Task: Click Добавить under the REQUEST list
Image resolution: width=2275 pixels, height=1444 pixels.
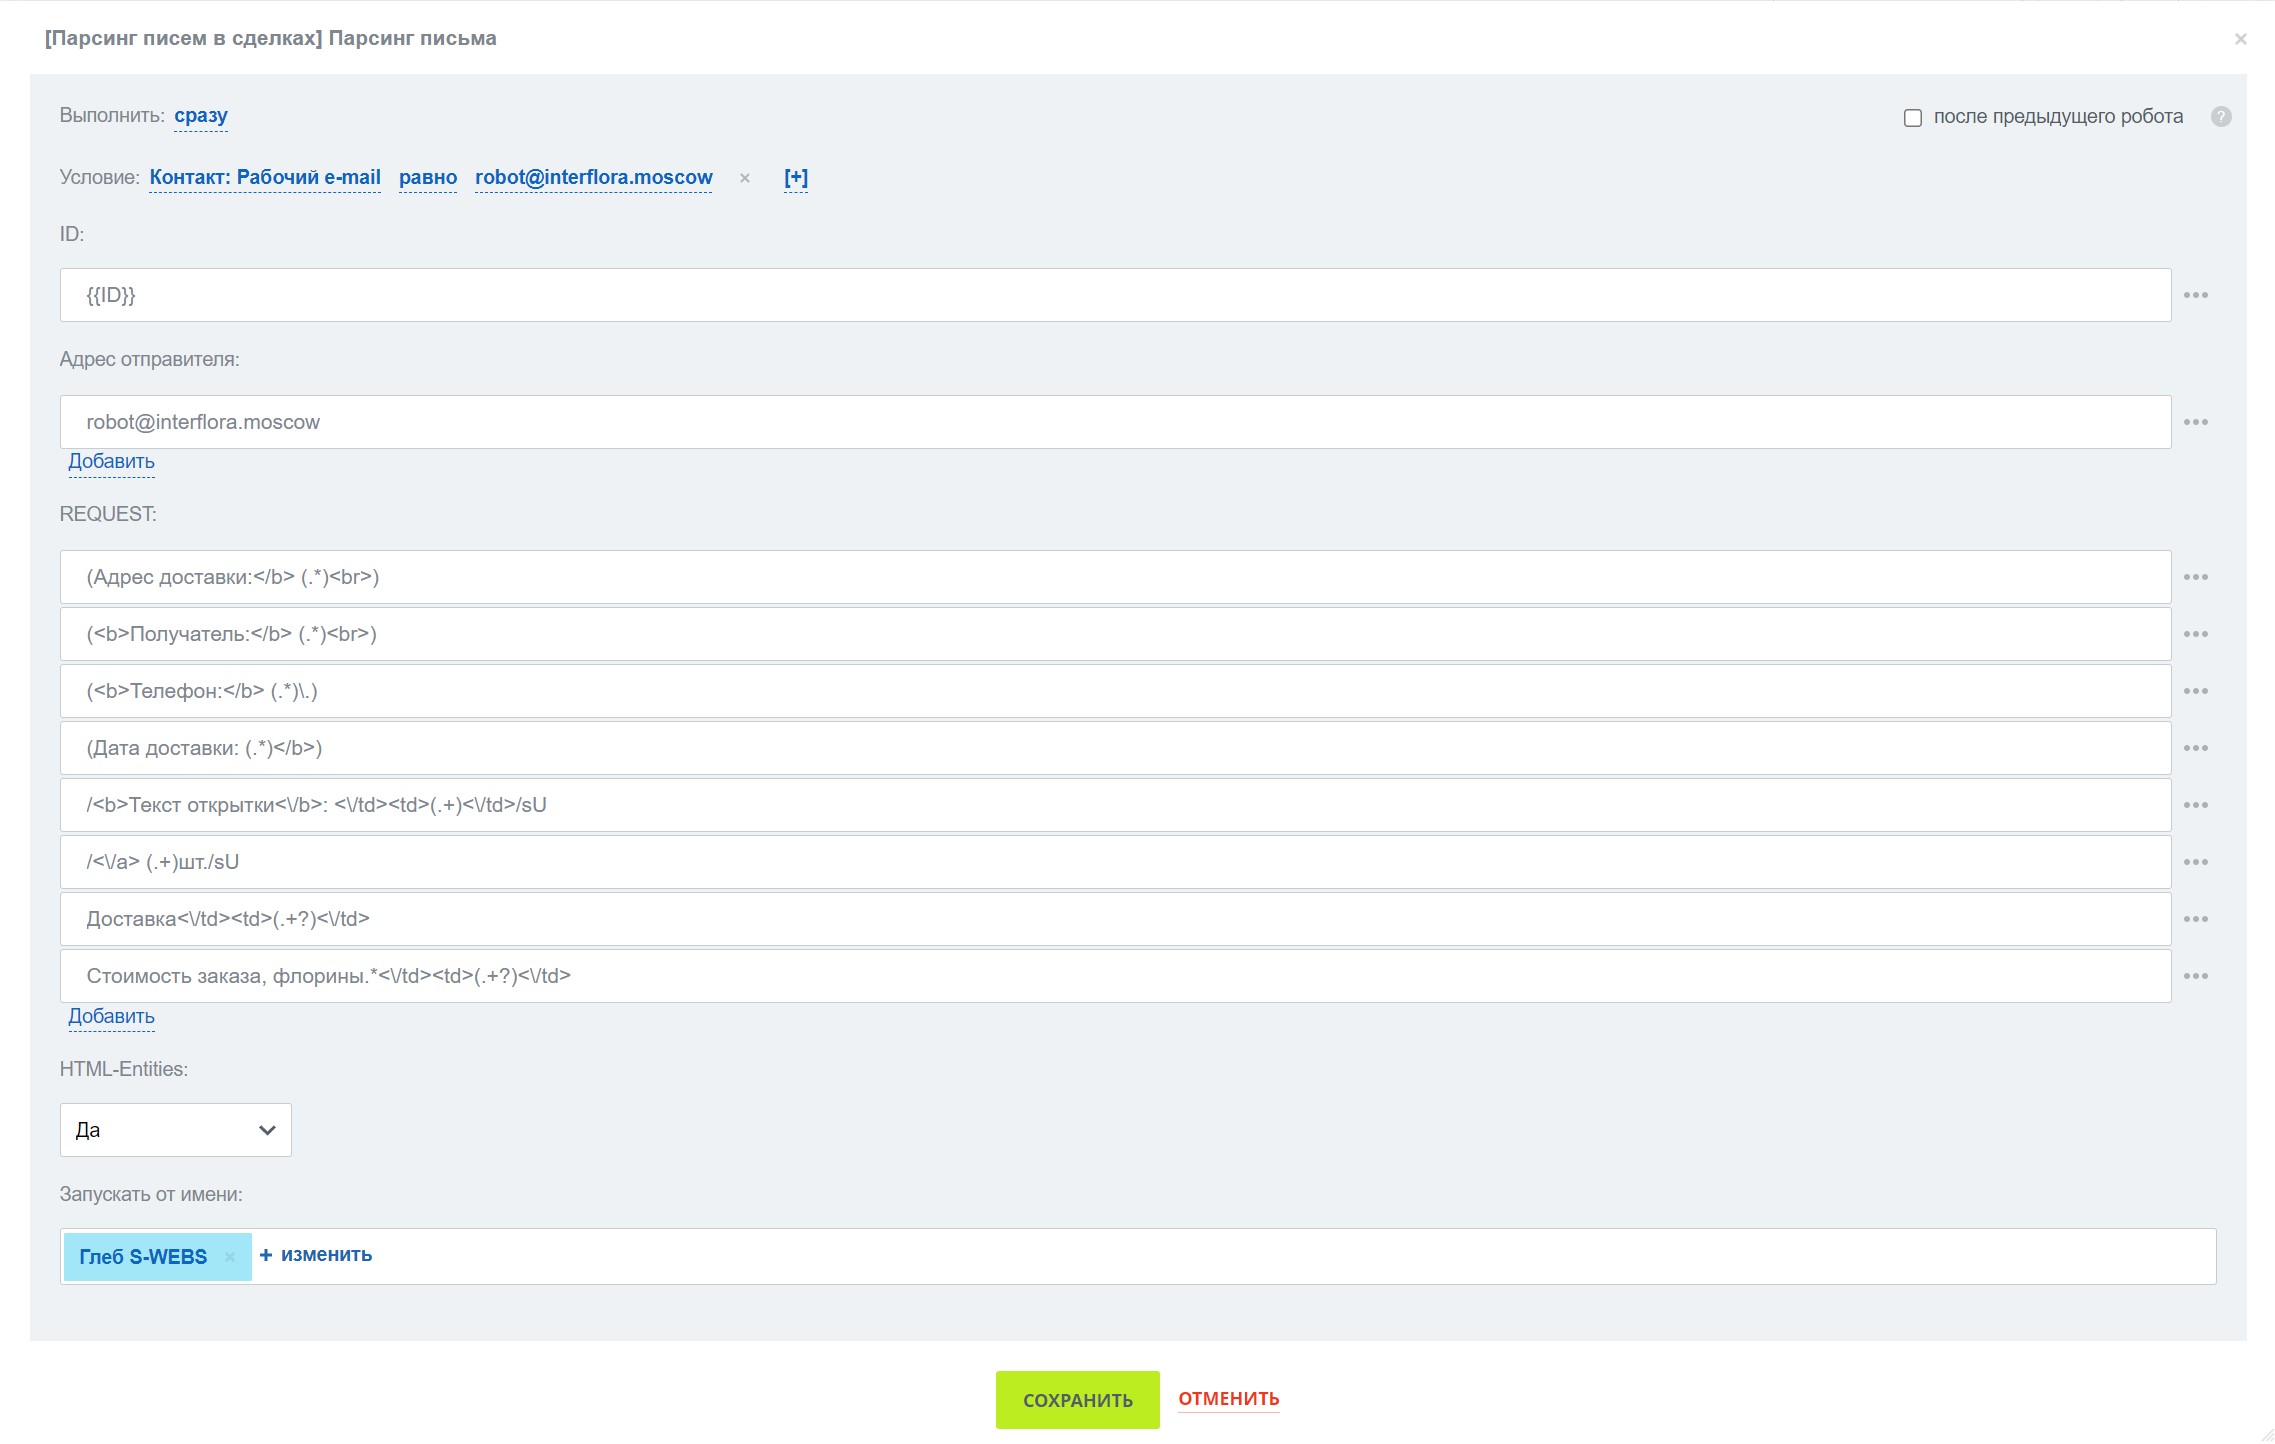Action: (x=111, y=1016)
